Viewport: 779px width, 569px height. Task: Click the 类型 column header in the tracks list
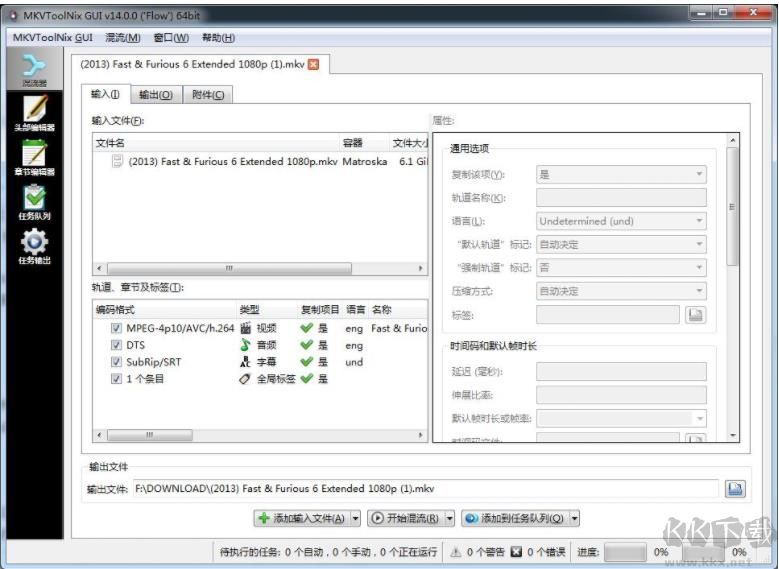tap(267, 310)
